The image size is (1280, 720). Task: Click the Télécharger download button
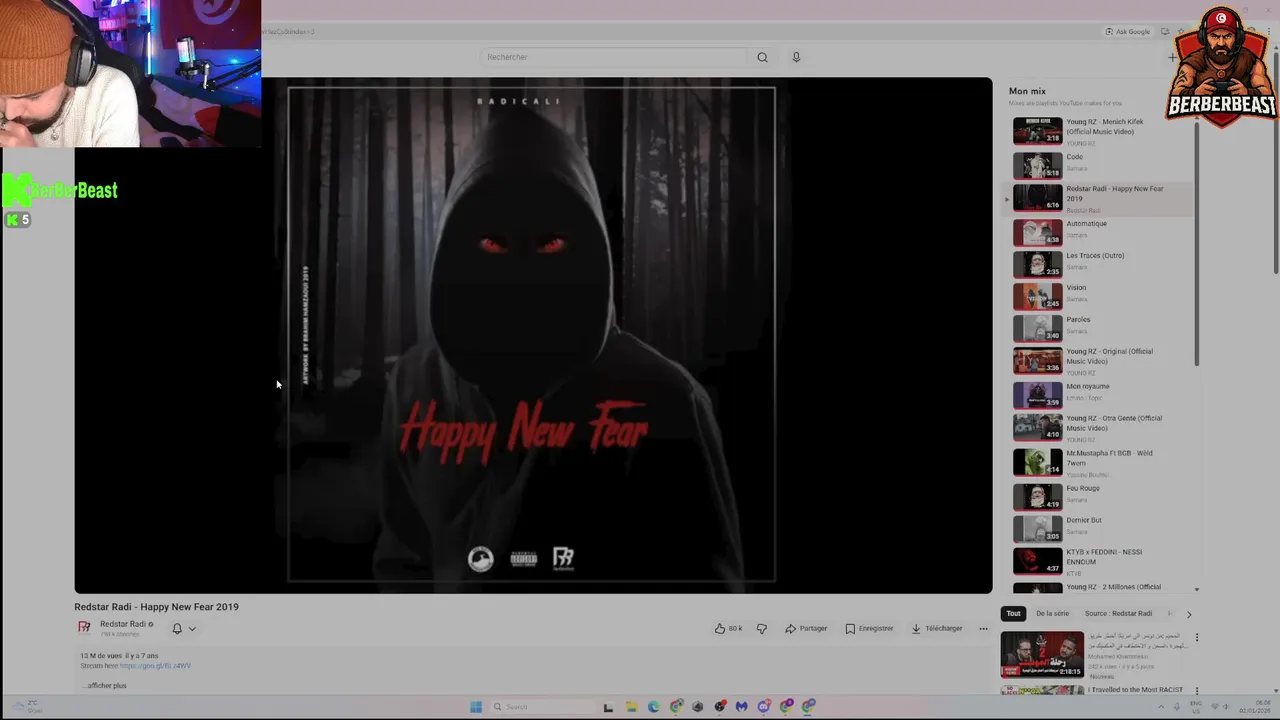936,629
